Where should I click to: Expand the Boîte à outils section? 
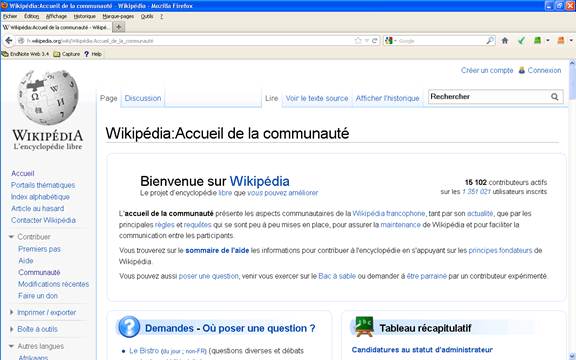click(11, 329)
